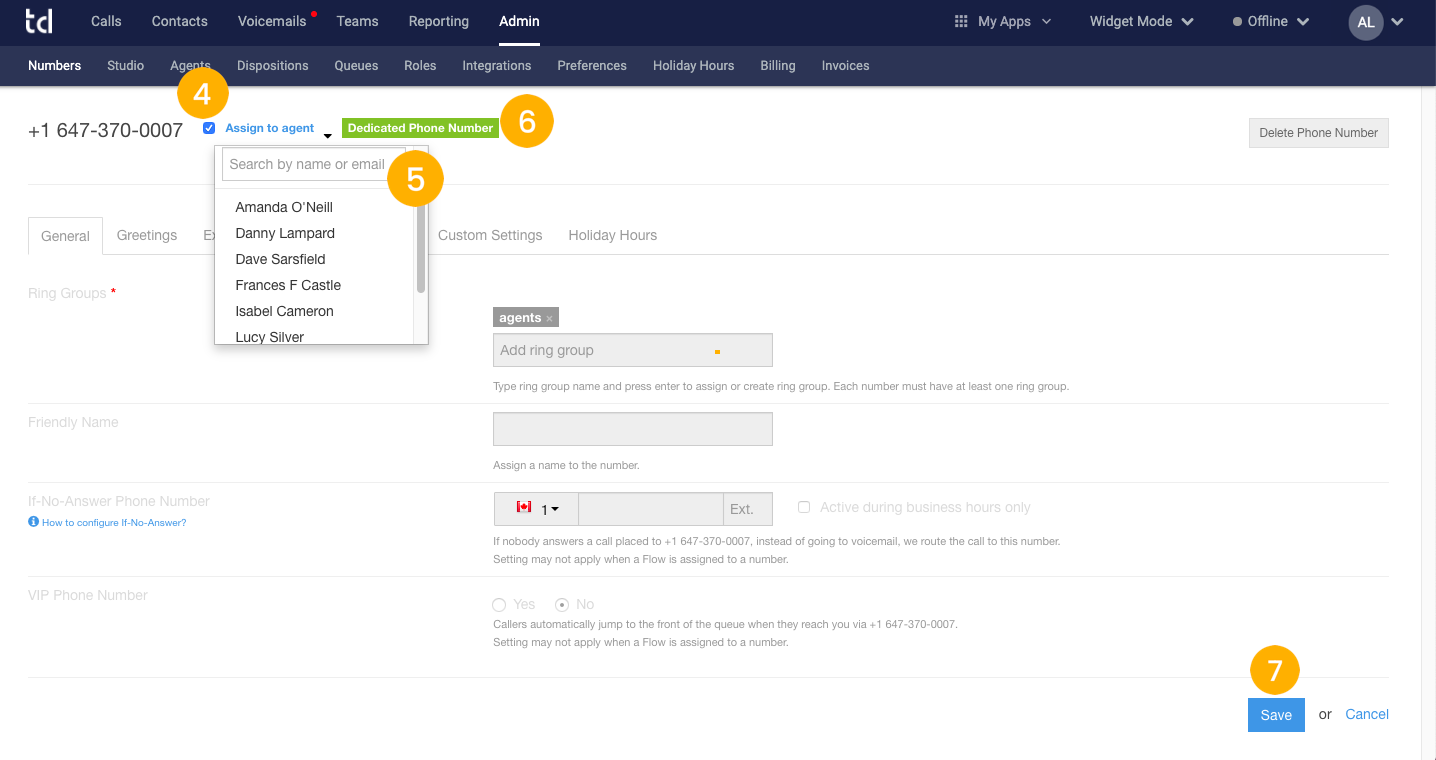Click the Friendly Name input field
The height and width of the screenshot is (760, 1436).
[633, 429]
